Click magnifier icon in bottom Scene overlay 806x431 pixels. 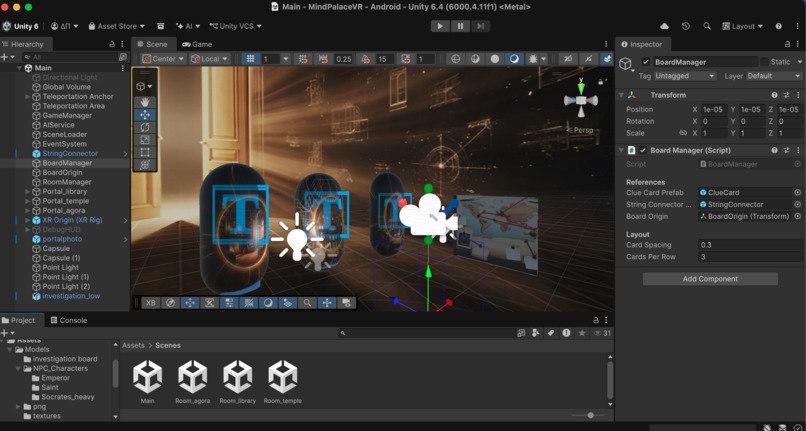(307, 303)
